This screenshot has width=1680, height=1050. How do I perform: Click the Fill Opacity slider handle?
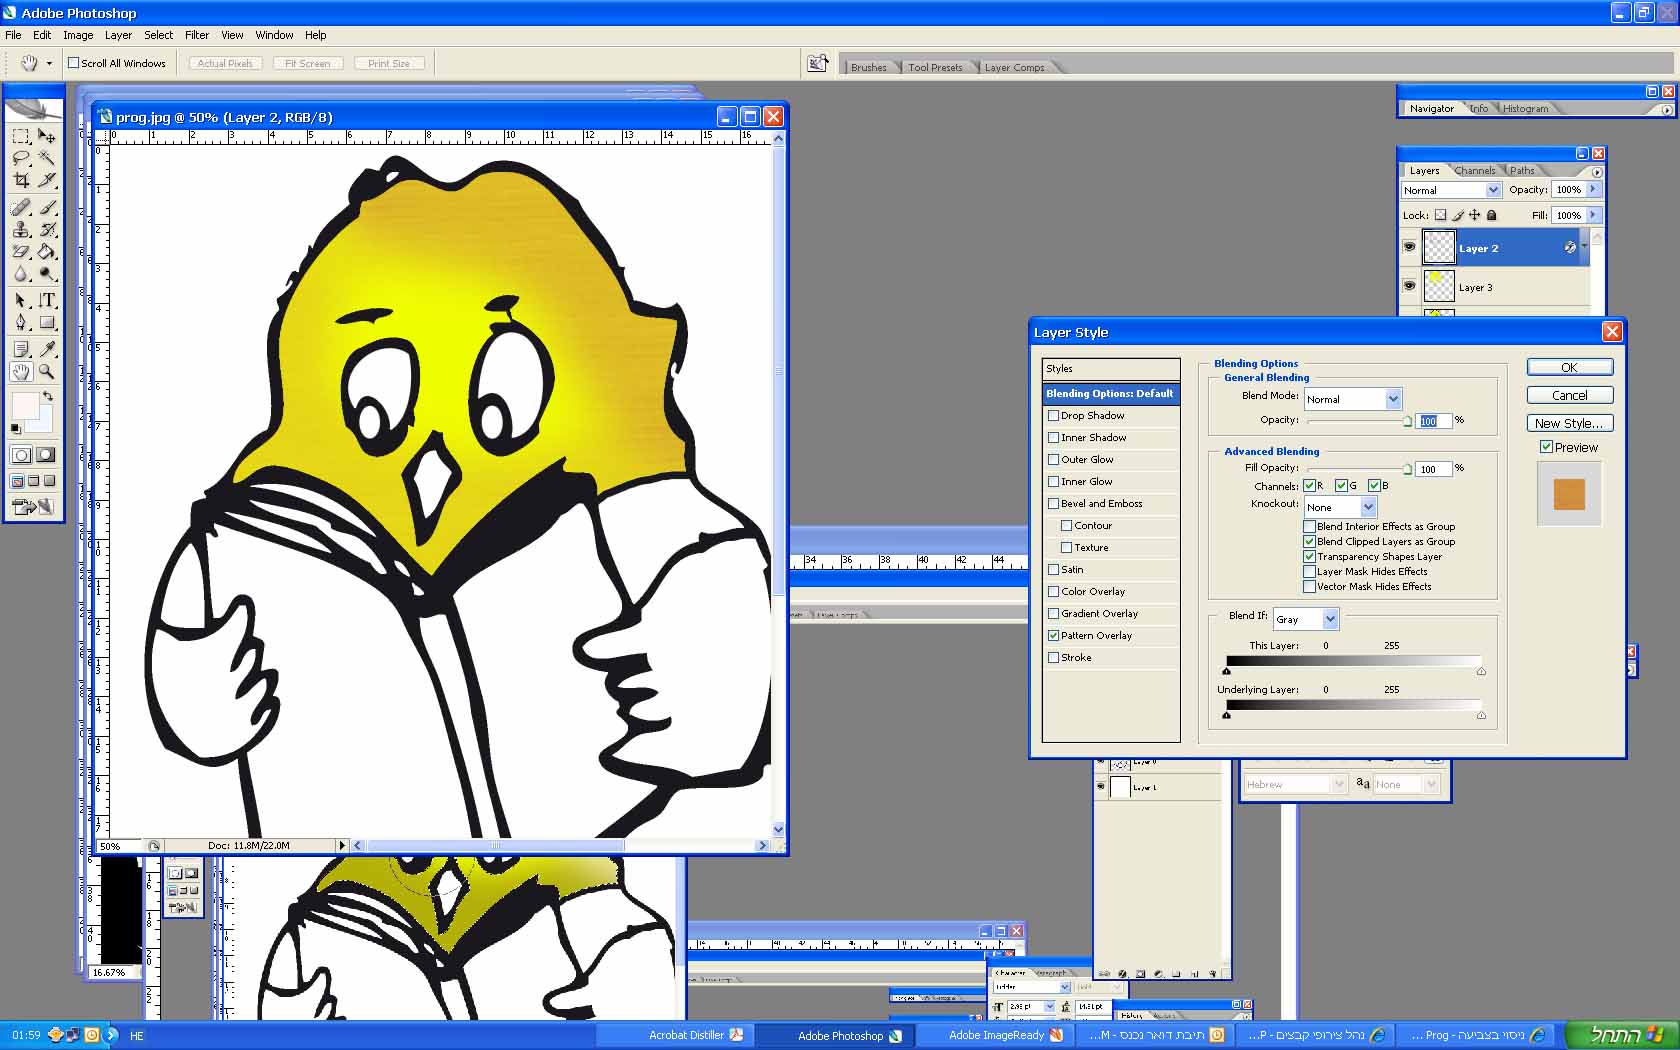pos(1407,470)
